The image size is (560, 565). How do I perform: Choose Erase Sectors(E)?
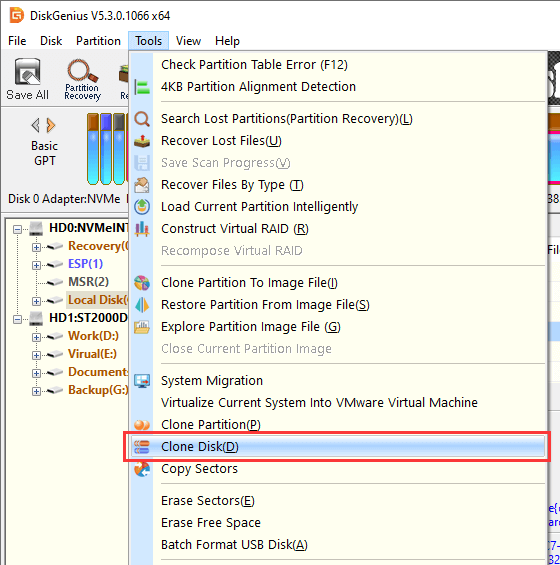pos(338,501)
